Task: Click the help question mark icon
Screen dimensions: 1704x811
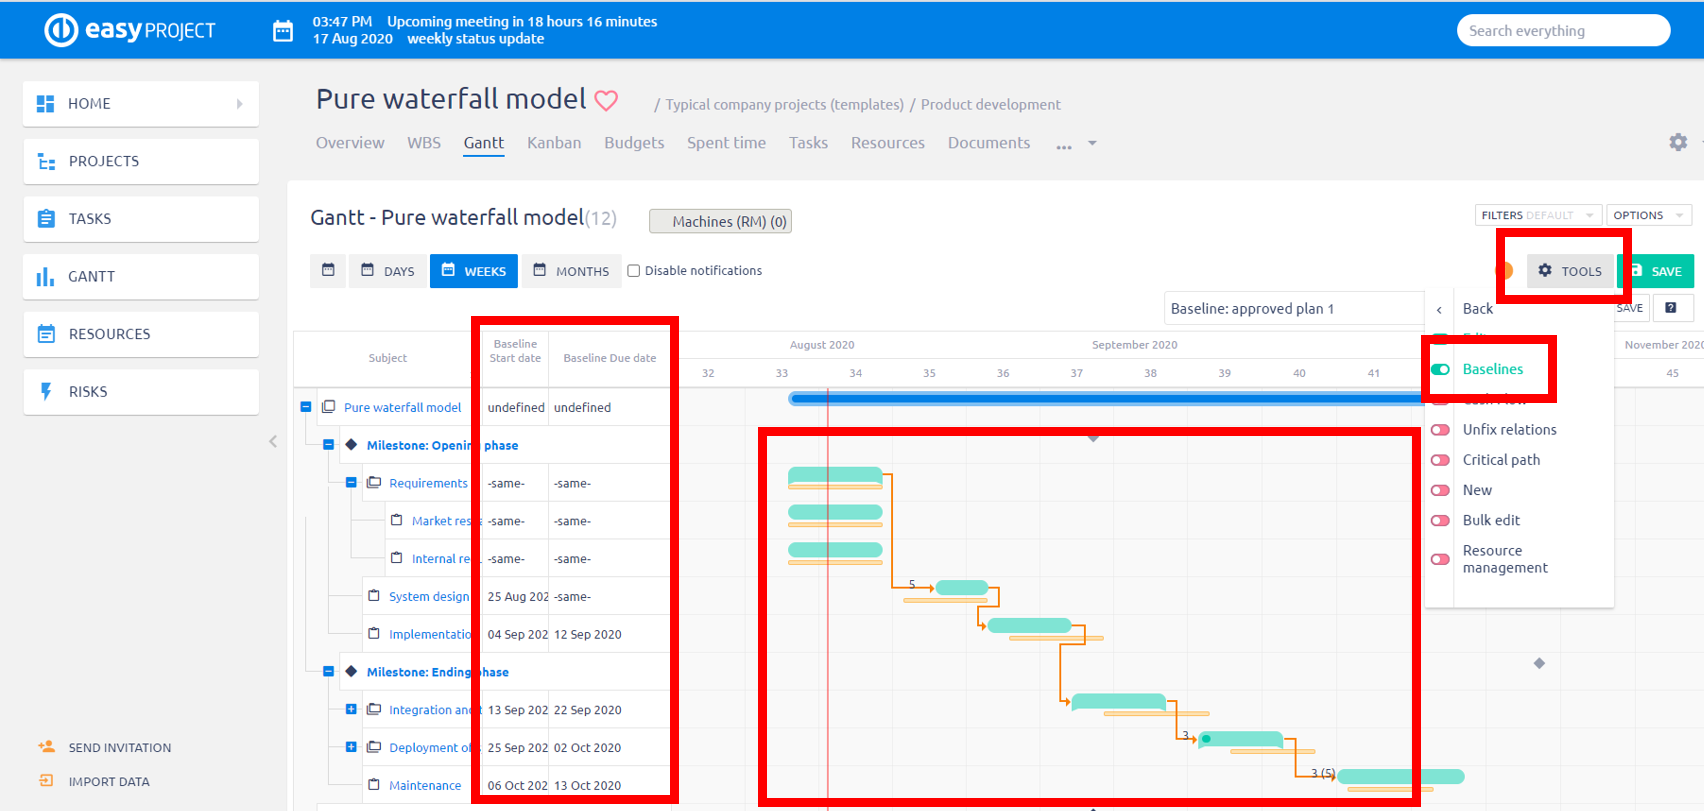Action: (1670, 308)
